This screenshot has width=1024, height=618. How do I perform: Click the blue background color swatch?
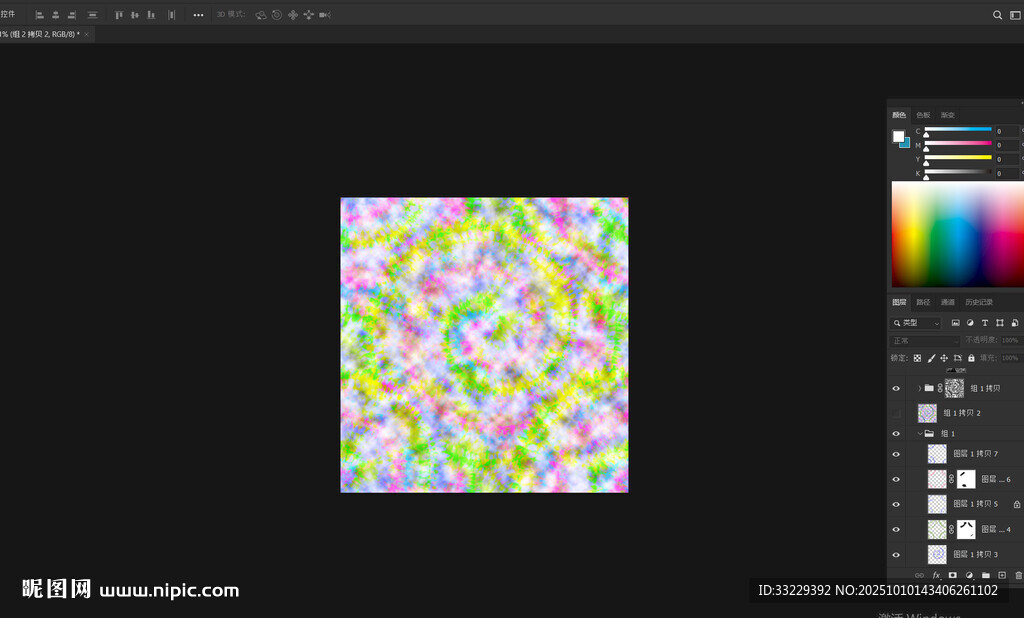pyautogui.click(x=906, y=144)
